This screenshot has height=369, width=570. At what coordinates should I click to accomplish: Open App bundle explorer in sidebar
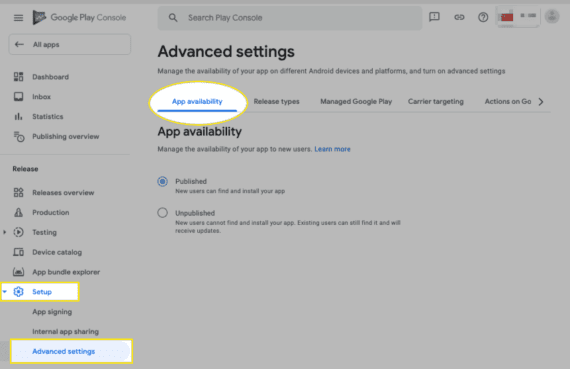point(66,272)
